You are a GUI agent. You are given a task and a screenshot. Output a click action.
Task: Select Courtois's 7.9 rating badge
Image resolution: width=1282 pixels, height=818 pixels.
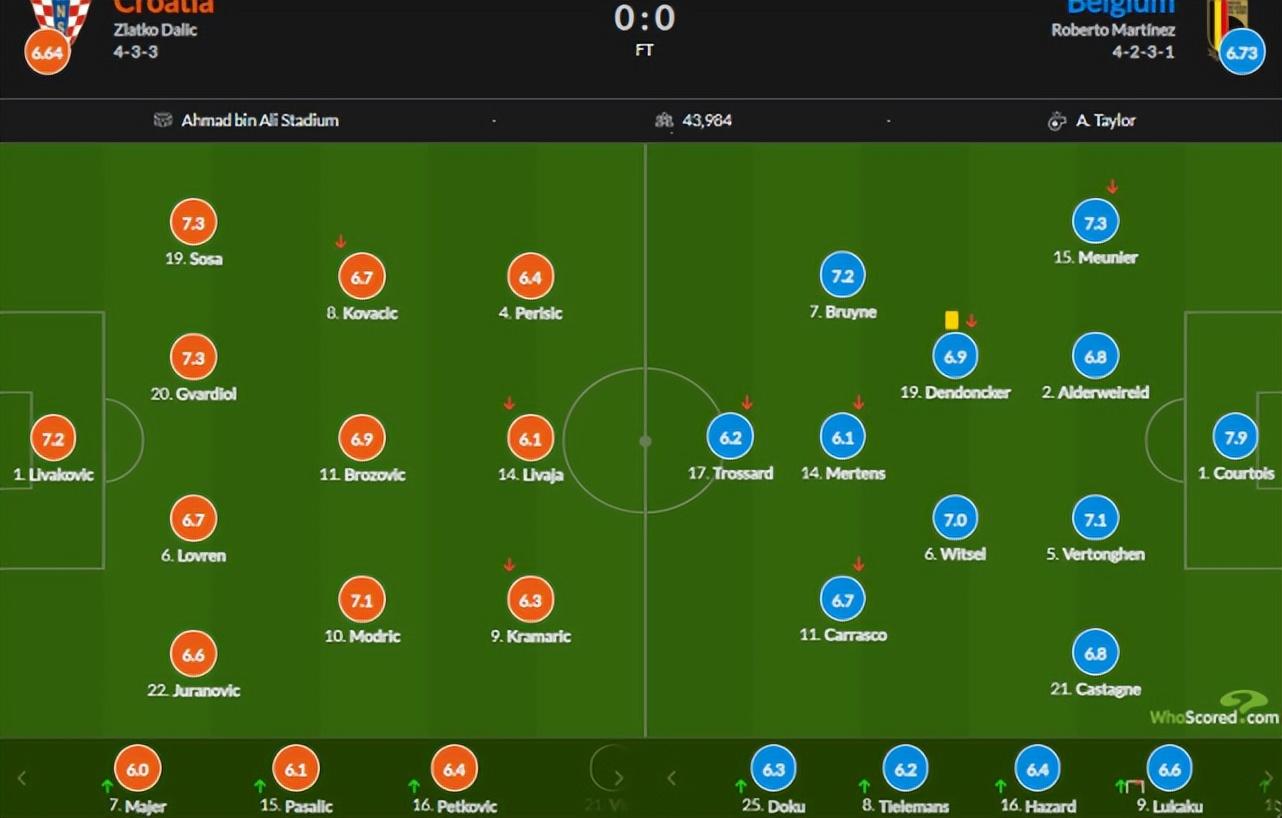[1236, 438]
